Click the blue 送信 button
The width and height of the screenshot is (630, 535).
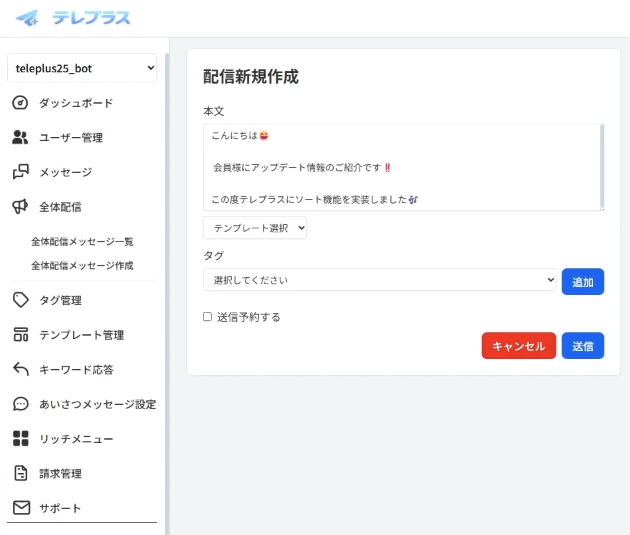pyautogui.click(x=583, y=345)
